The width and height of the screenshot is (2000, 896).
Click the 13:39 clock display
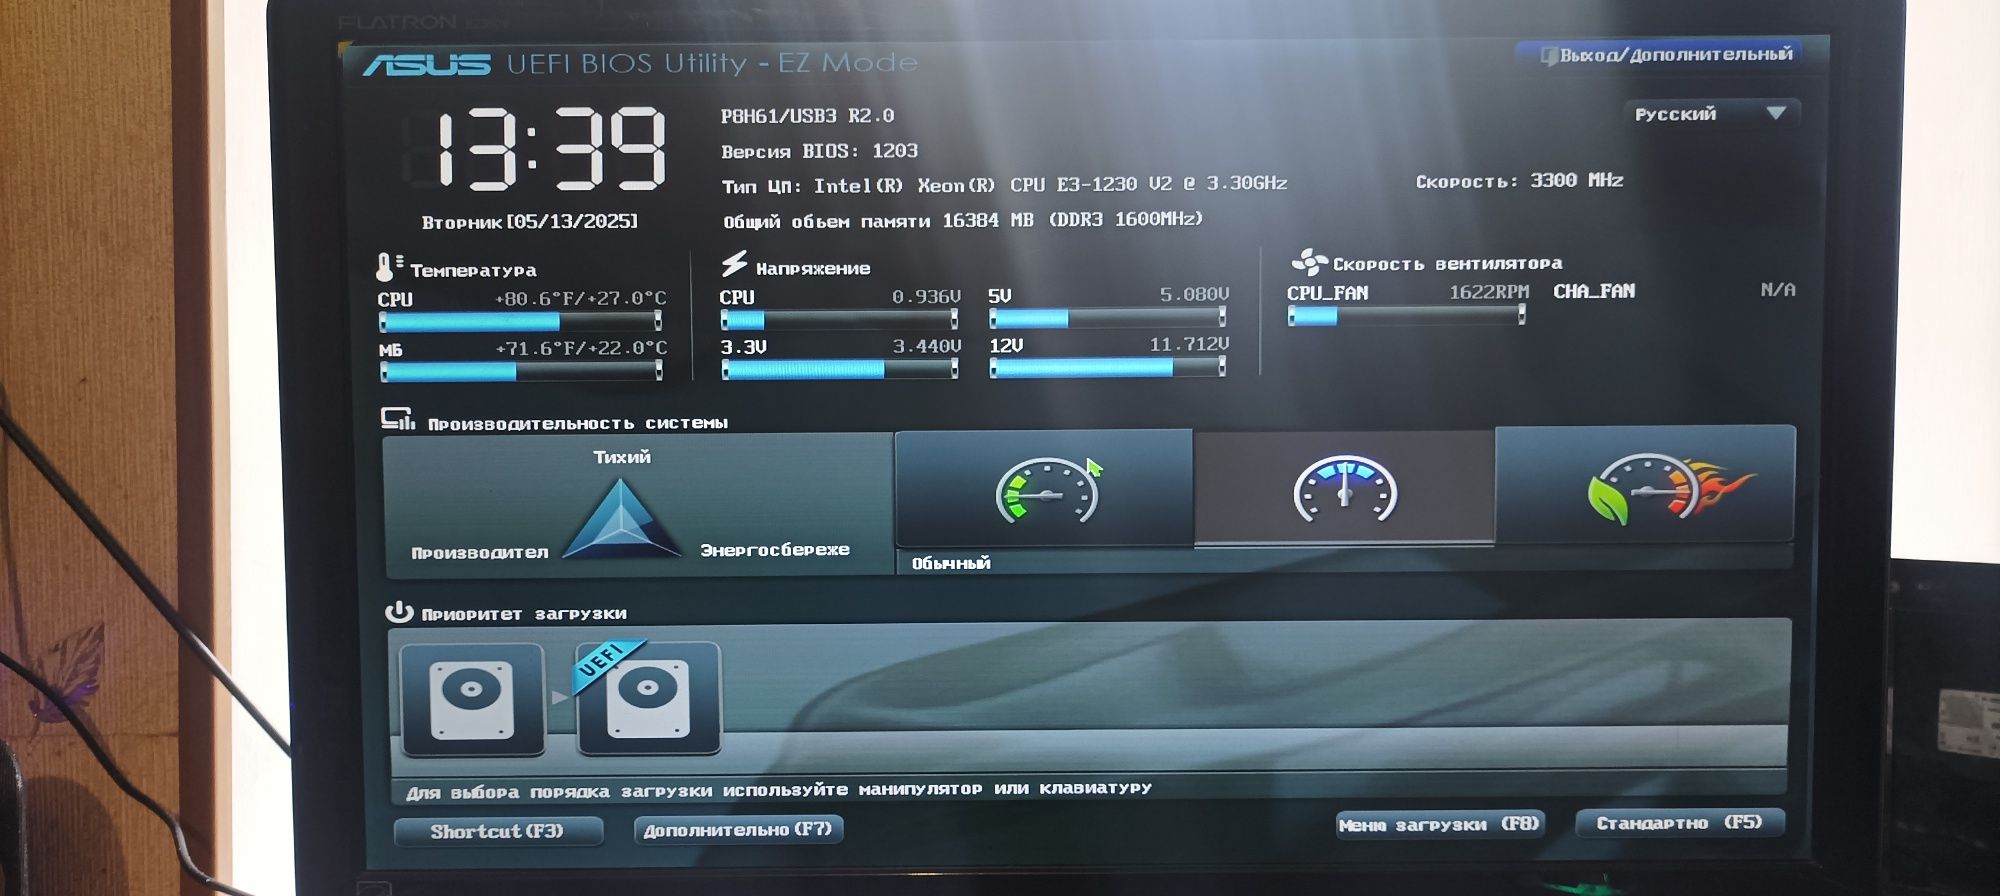pos(551,150)
